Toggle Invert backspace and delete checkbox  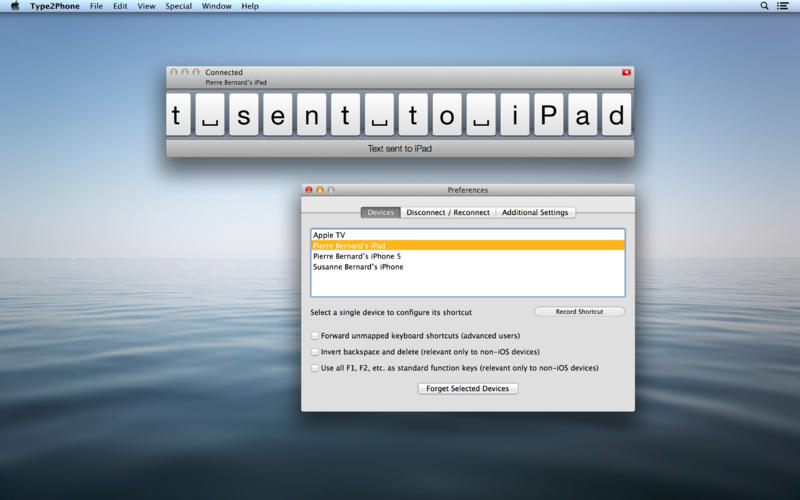(316, 352)
